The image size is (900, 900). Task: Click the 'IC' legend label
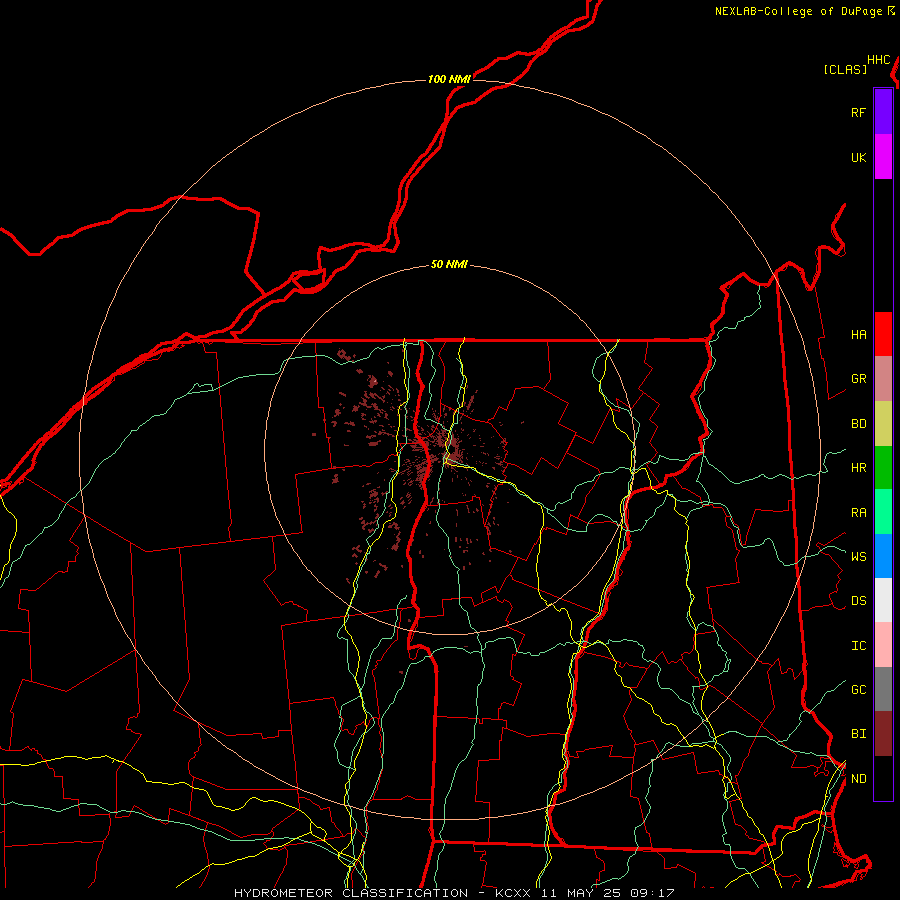[858, 645]
